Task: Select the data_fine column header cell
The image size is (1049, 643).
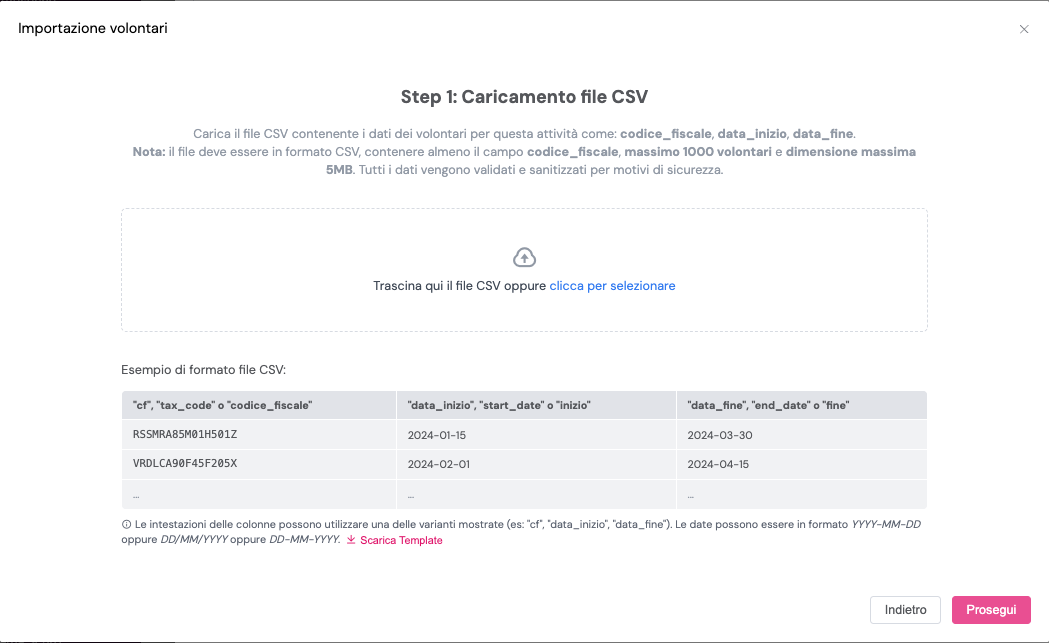Action: [x=801, y=405]
